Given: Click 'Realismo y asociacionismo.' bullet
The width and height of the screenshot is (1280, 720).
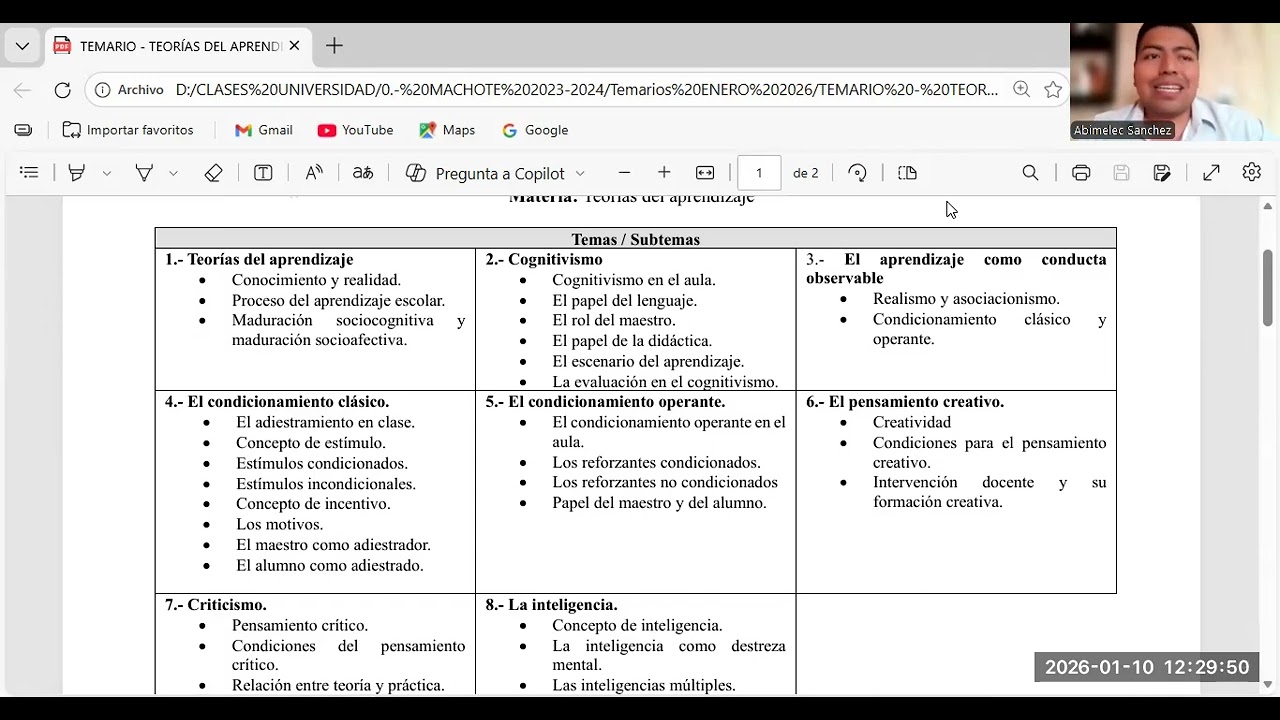Looking at the screenshot, I should 966,299.
